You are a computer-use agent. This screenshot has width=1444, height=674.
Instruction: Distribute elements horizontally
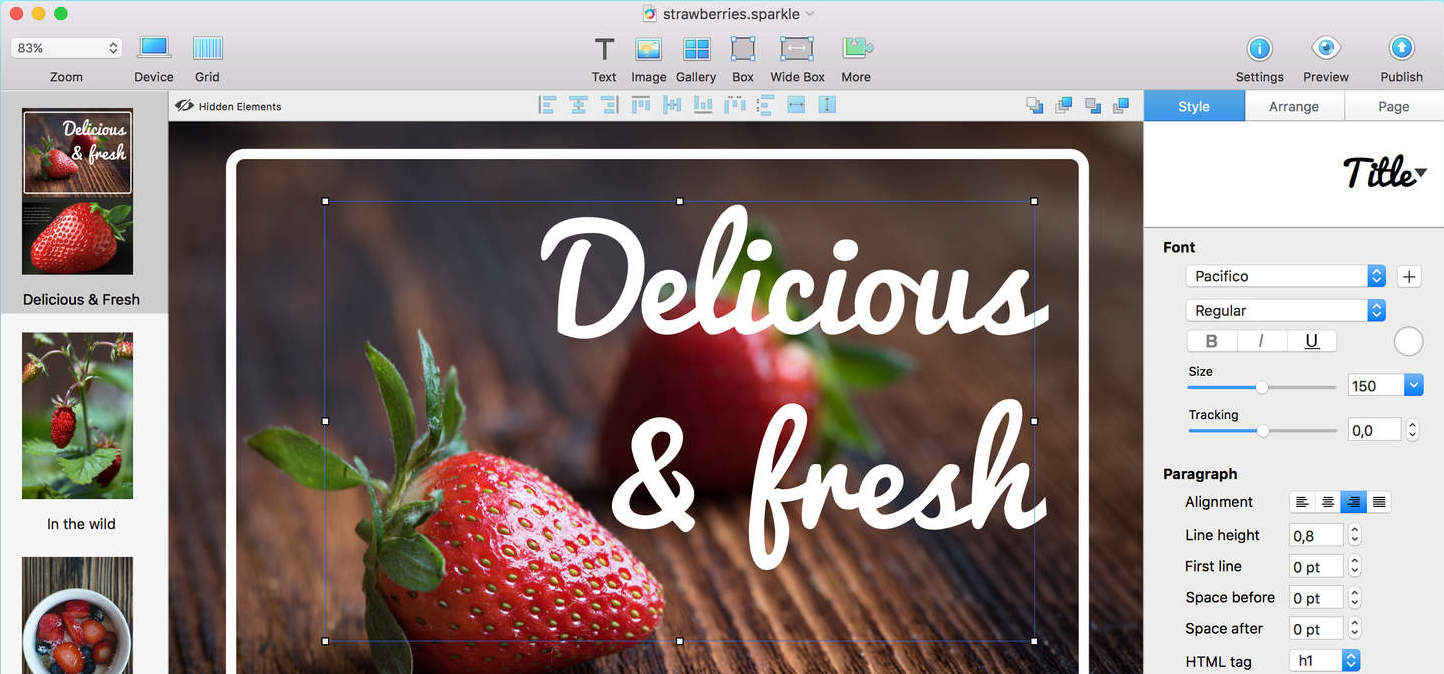coord(735,105)
